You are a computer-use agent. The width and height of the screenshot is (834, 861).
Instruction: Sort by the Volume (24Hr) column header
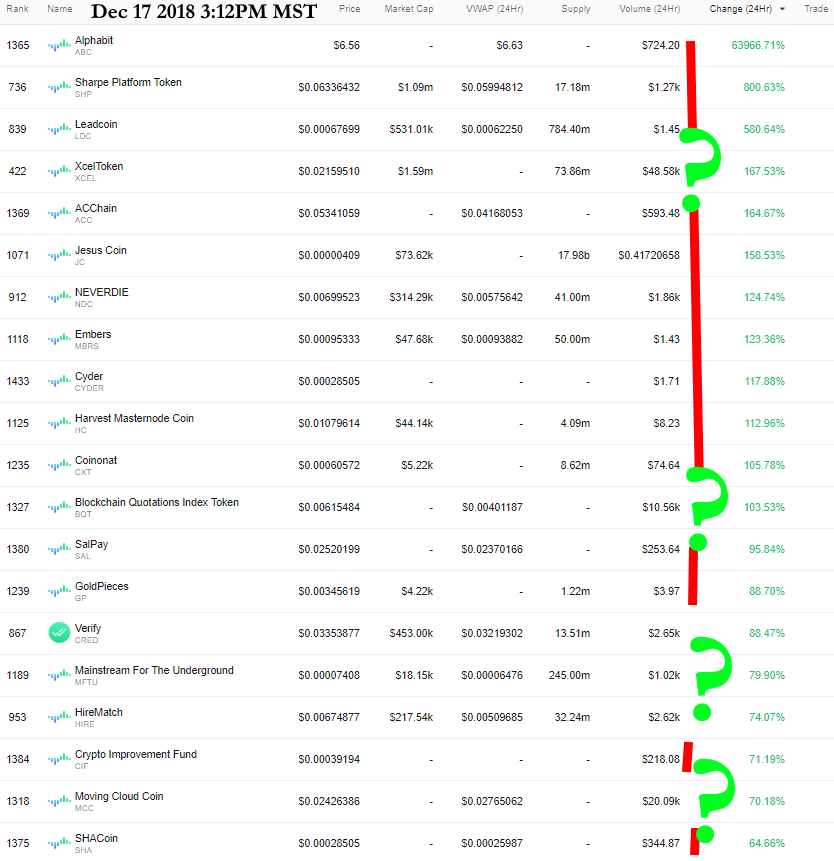click(650, 9)
